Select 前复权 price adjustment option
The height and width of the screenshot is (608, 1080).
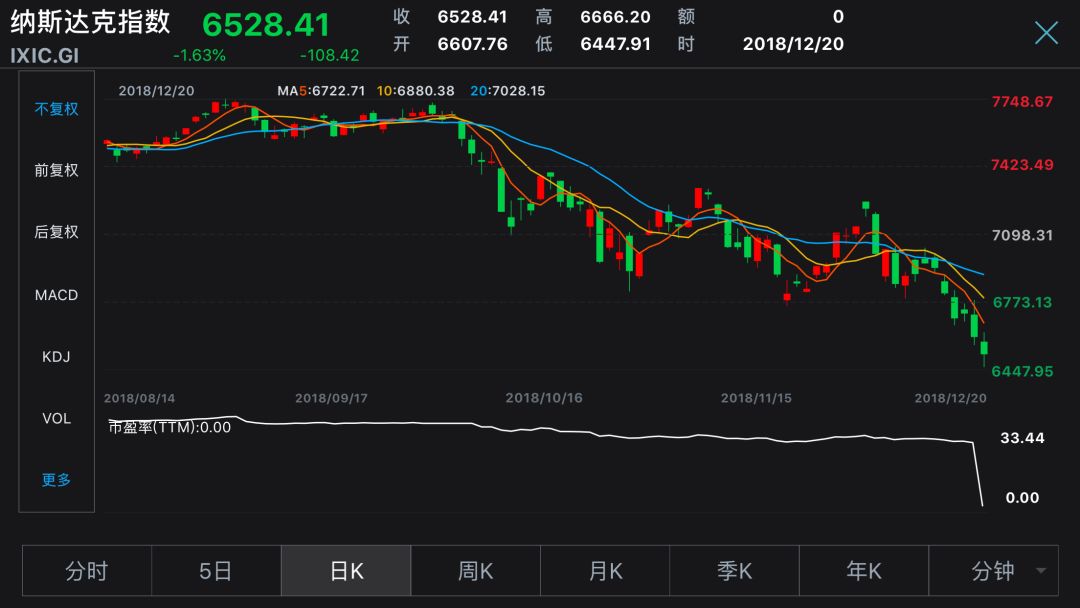coord(56,170)
